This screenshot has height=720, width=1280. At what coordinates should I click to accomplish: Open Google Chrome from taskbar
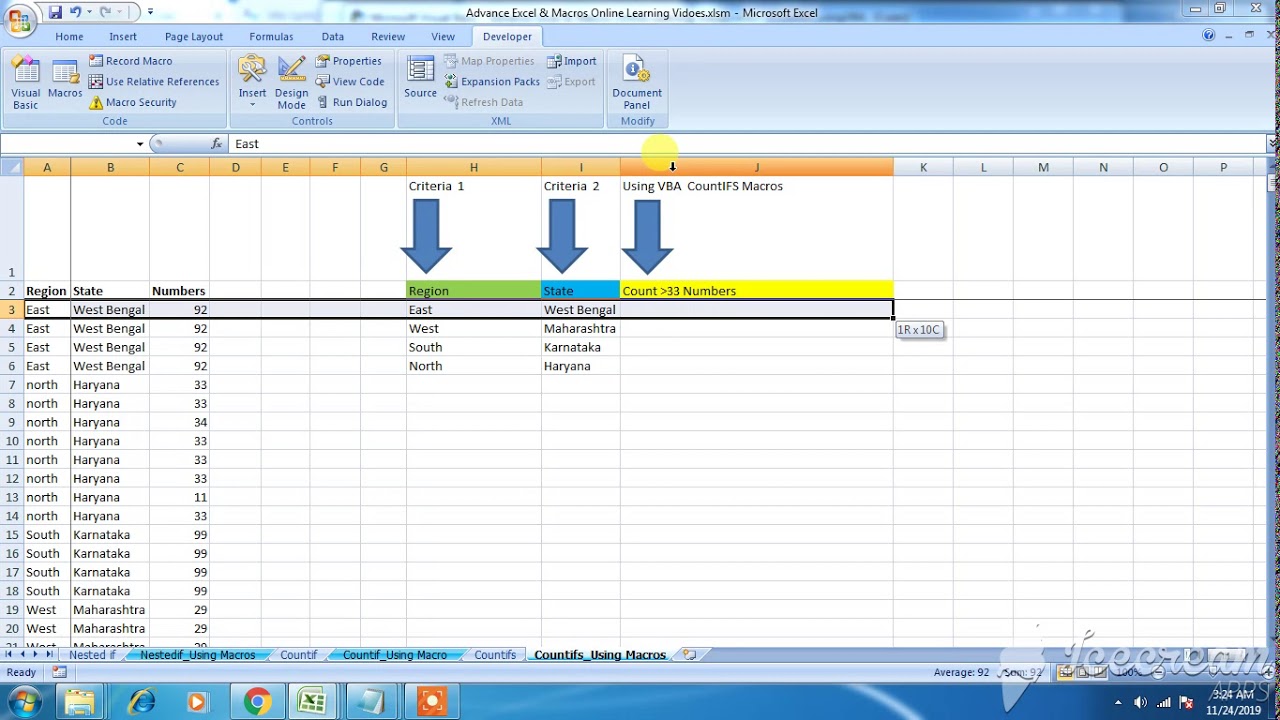click(257, 702)
